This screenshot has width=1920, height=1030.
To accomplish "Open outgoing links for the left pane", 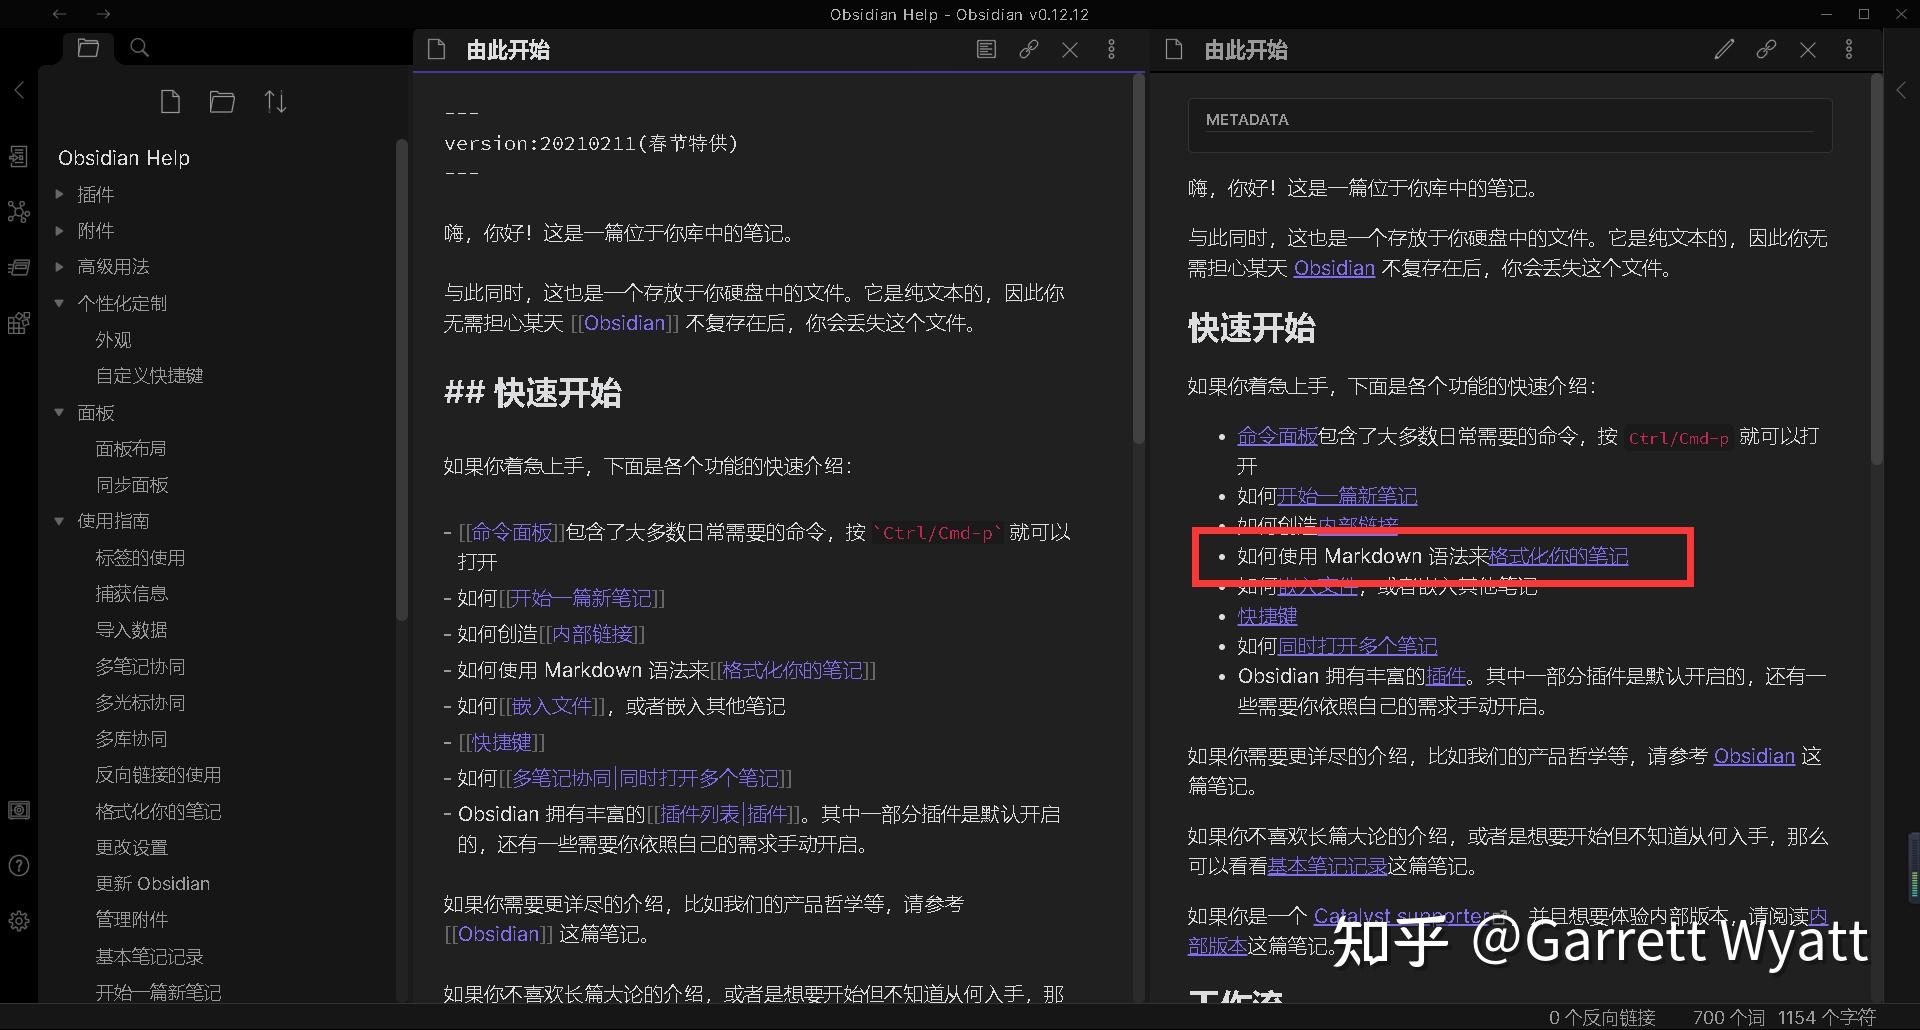I will point(1028,48).
